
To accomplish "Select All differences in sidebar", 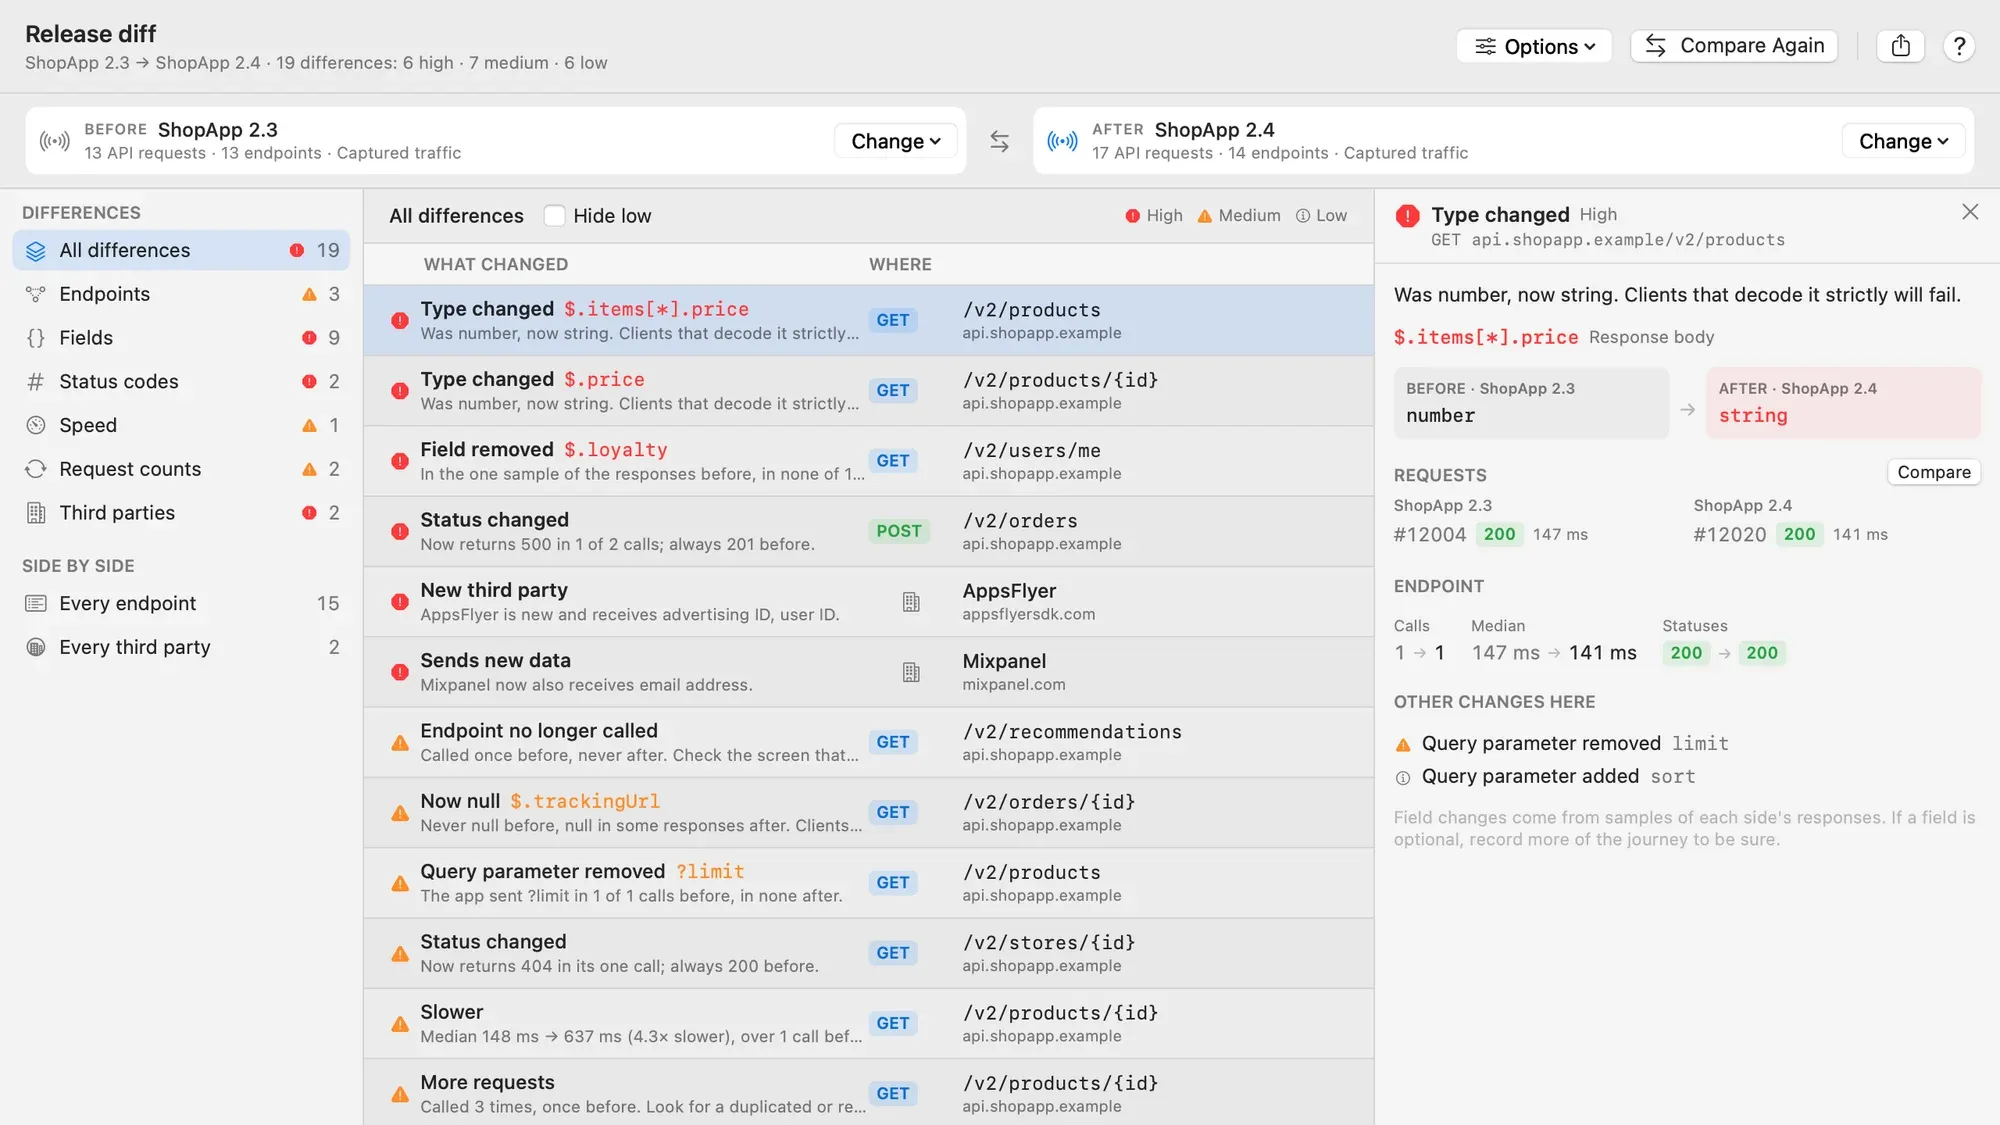I will tap(181, 250).
